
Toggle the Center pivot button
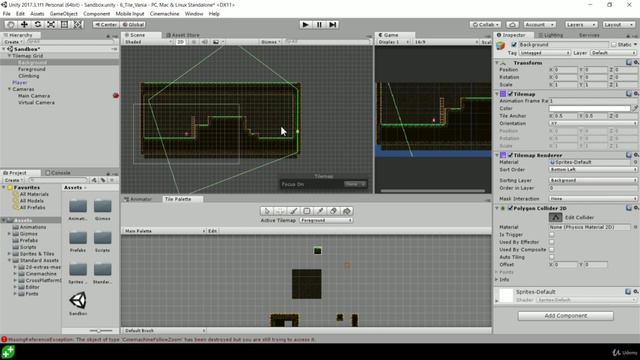click(x=106, y=24)
